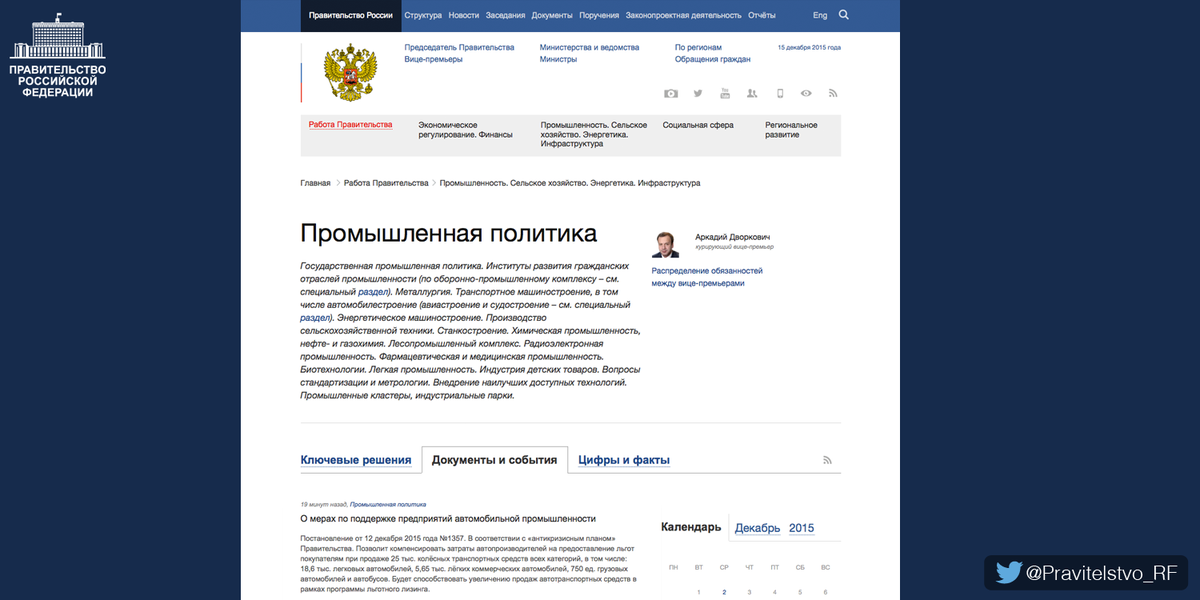
Task: Click the Календарь label
Action: pyautogui.click(x=691, y=528)
